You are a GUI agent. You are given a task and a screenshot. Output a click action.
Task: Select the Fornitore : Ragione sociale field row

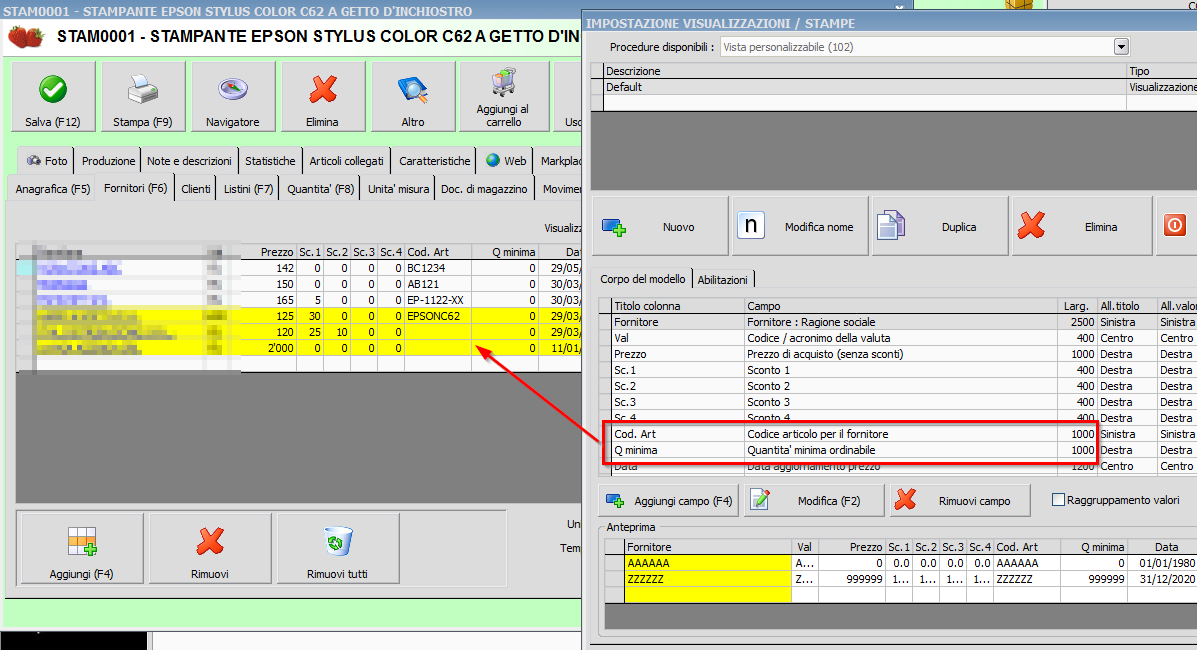pyautogui.click(x=899, y=322)
